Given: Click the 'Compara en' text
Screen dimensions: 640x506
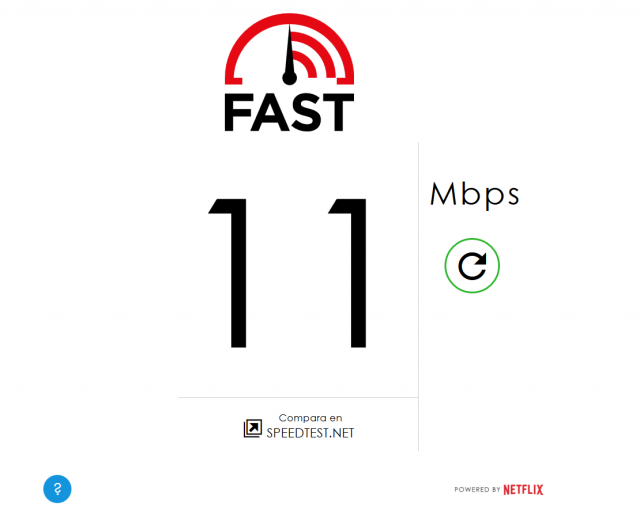Looking at the screenshot, I should click(310, 418).
